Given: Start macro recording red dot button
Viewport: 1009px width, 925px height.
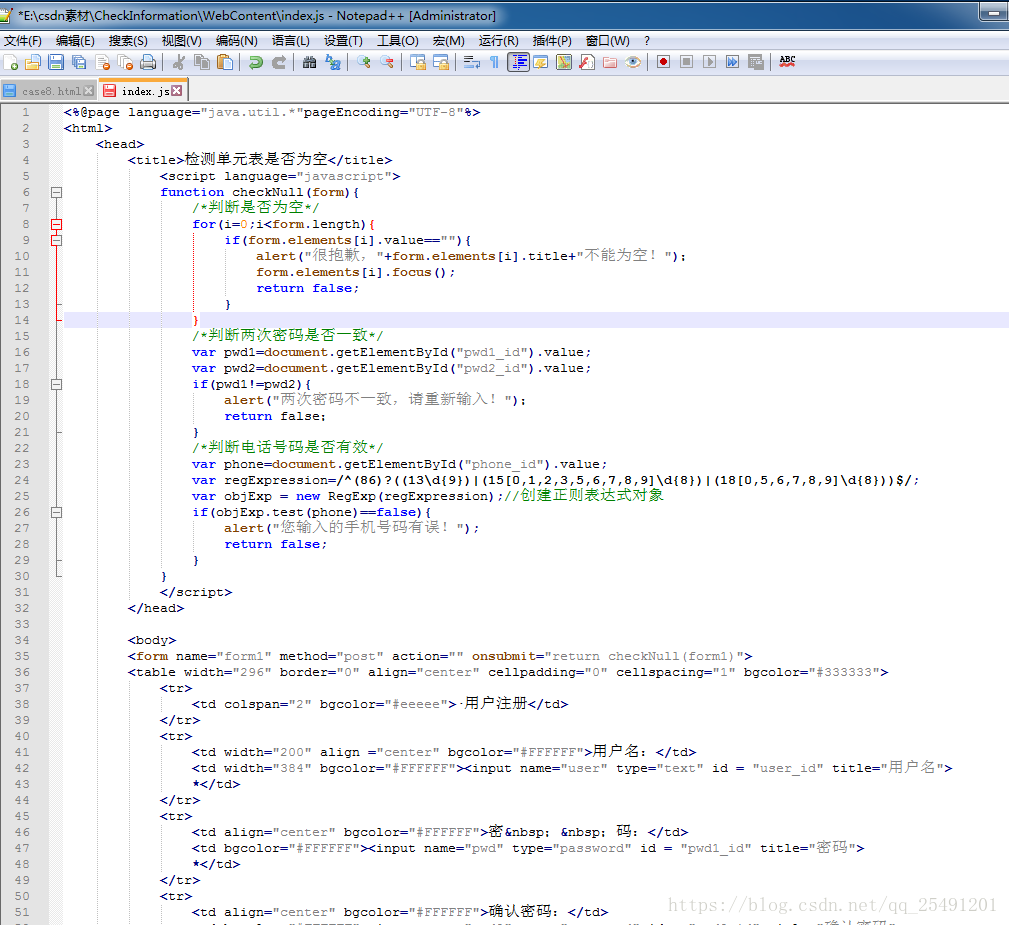Looking at the screenshot, I should 663,62.
